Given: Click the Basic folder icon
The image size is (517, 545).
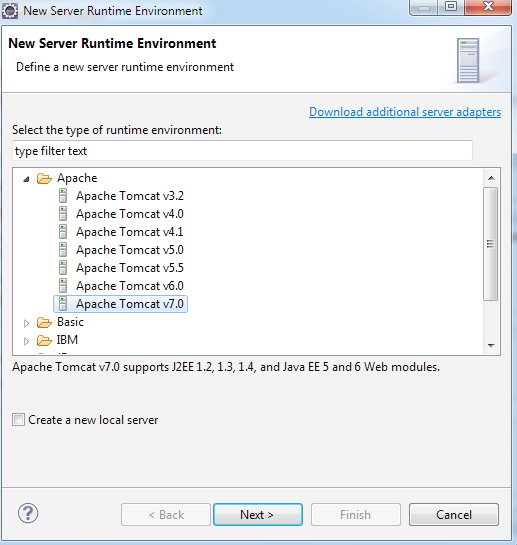Looking at the screenshot, I should [x=44, y=323].
